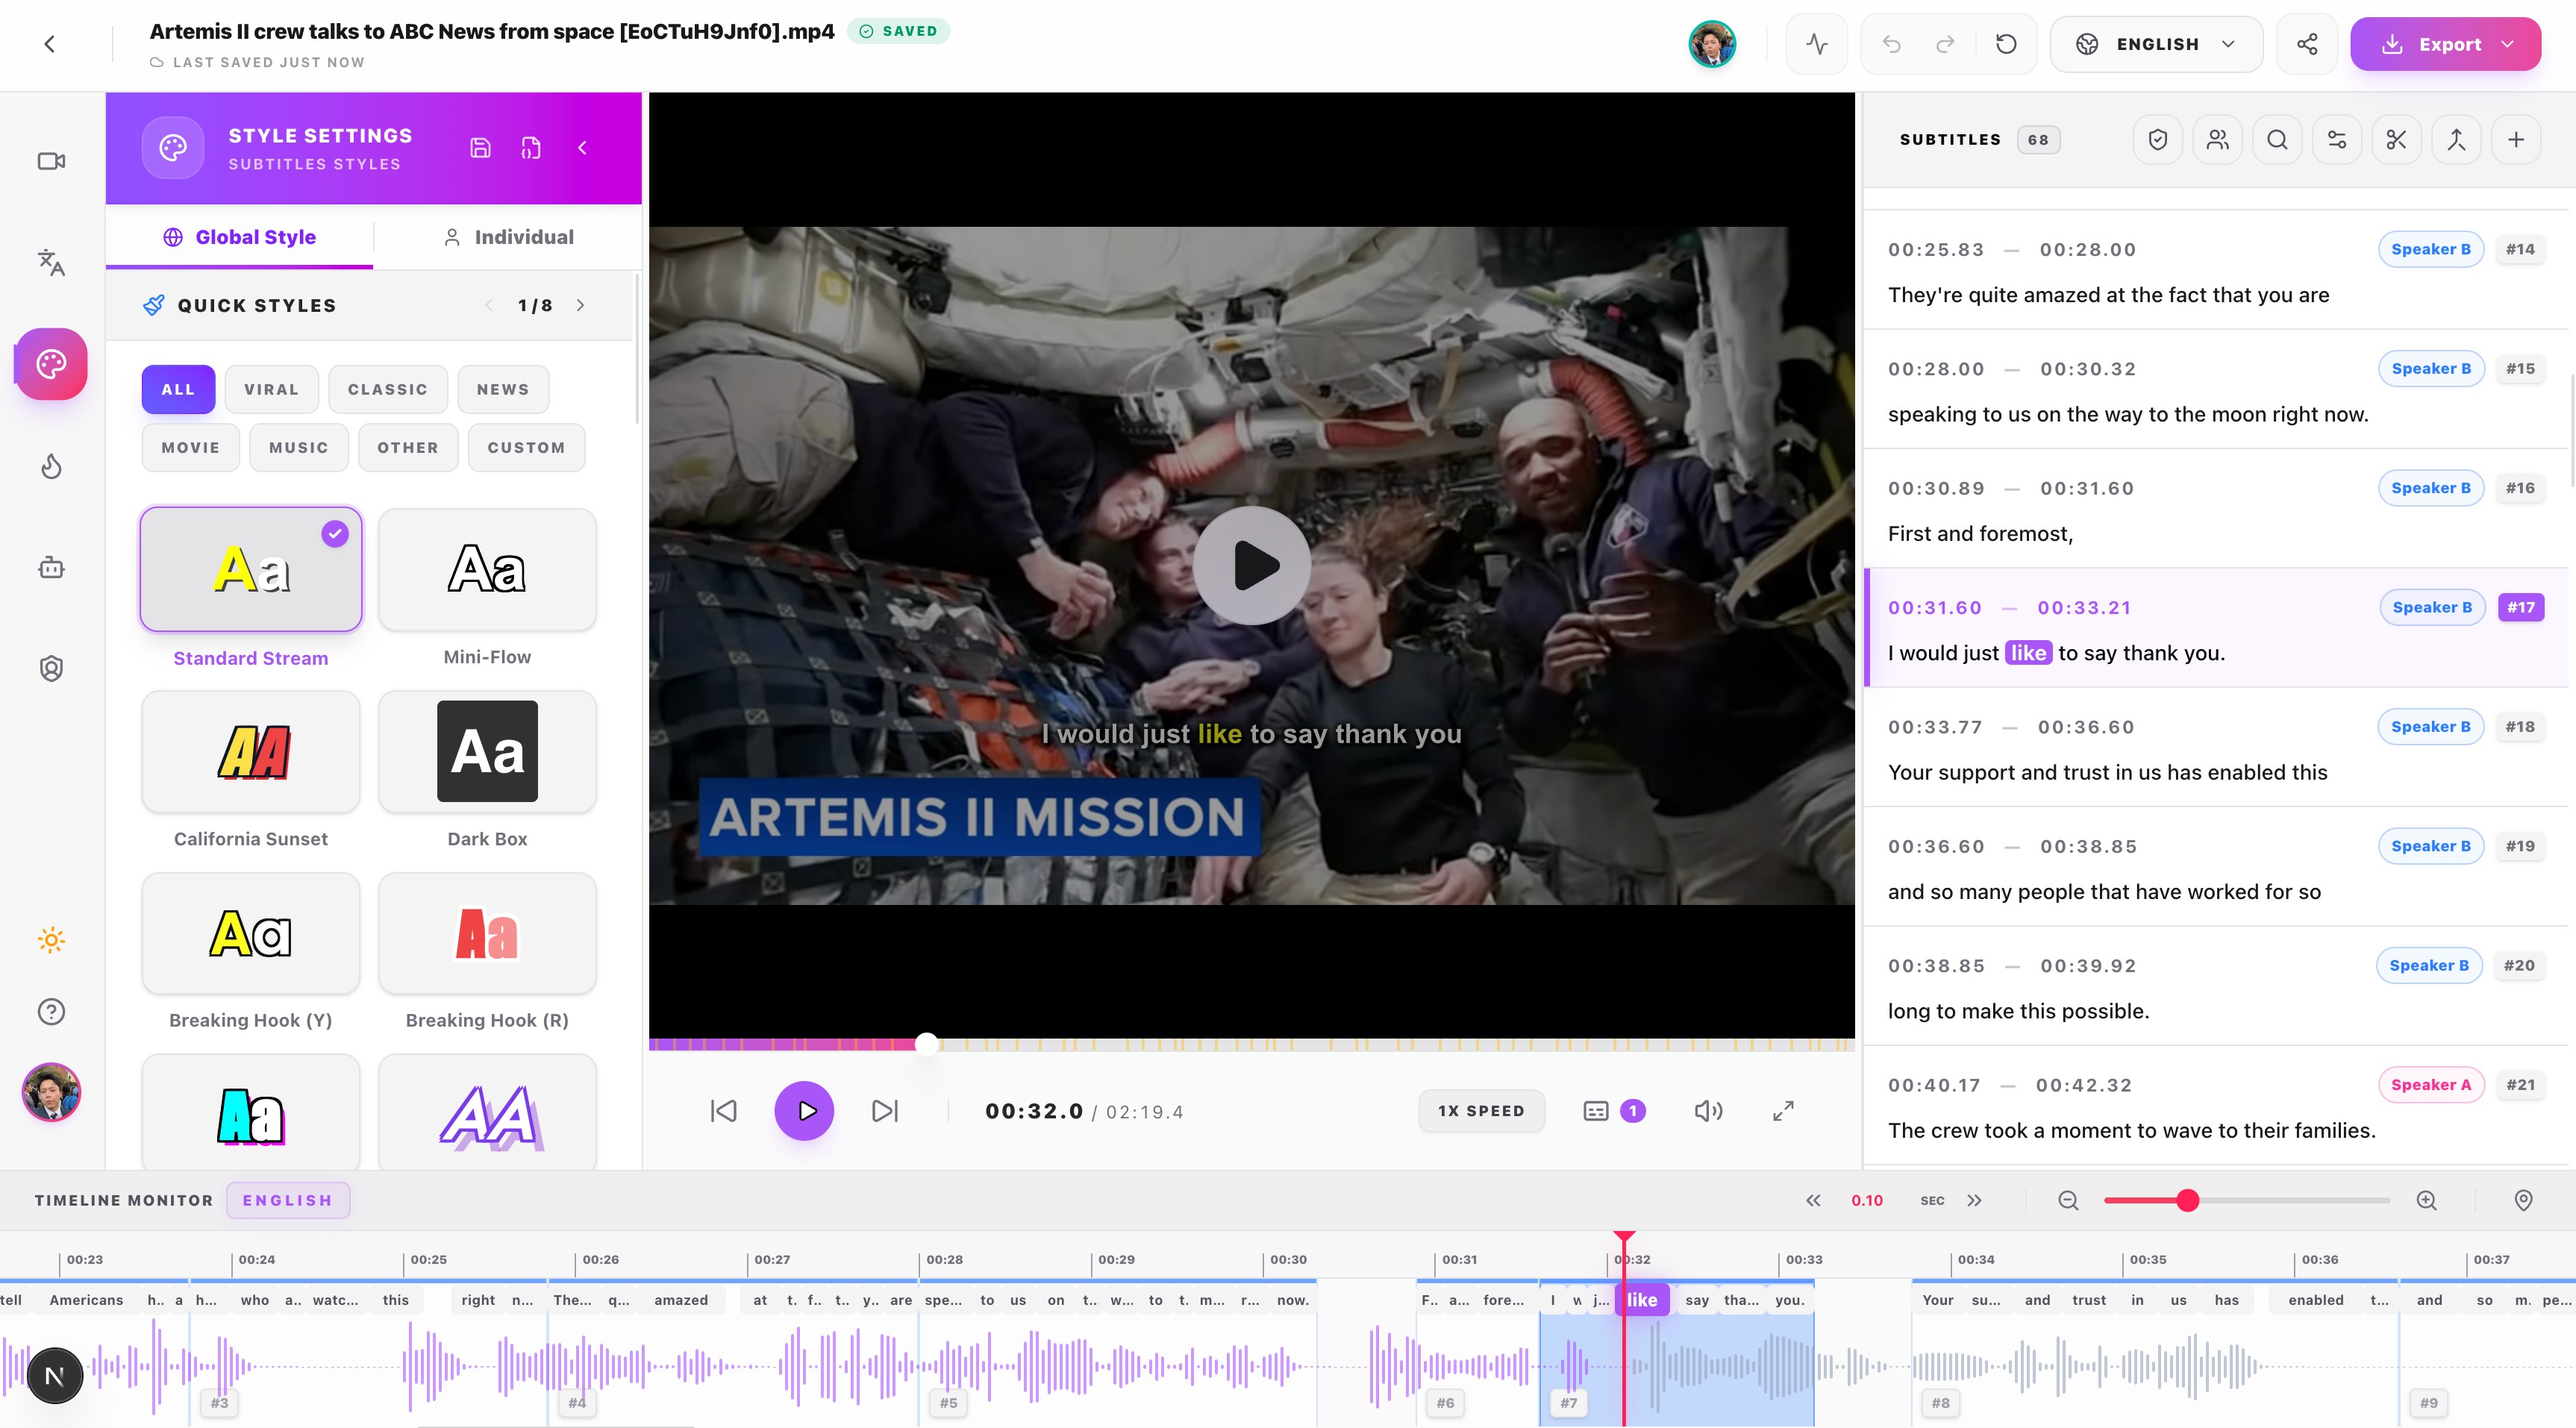2576x1428 pixels.
Task: Open the active palette style sidebar tab
Action: click(51, 363)
